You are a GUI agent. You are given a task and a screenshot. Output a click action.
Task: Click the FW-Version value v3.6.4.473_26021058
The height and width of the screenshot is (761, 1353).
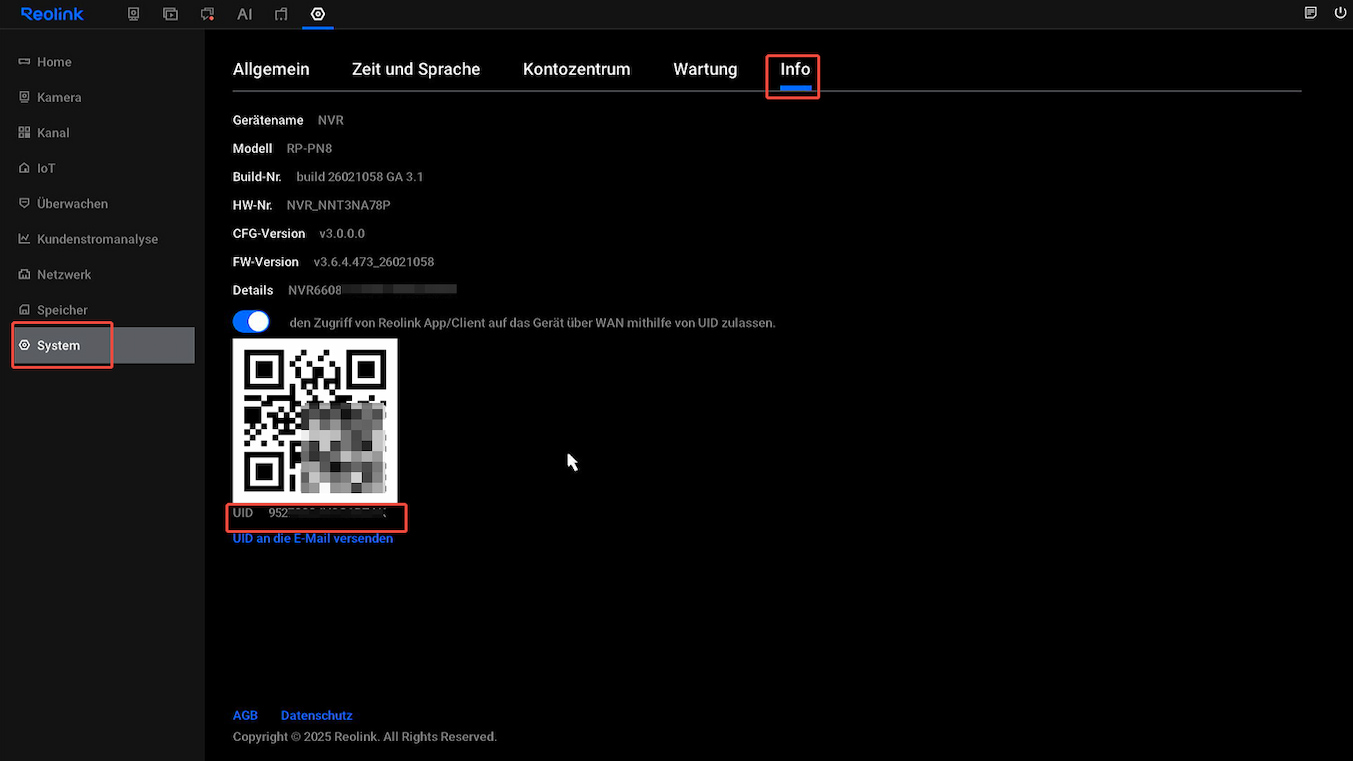374,262
